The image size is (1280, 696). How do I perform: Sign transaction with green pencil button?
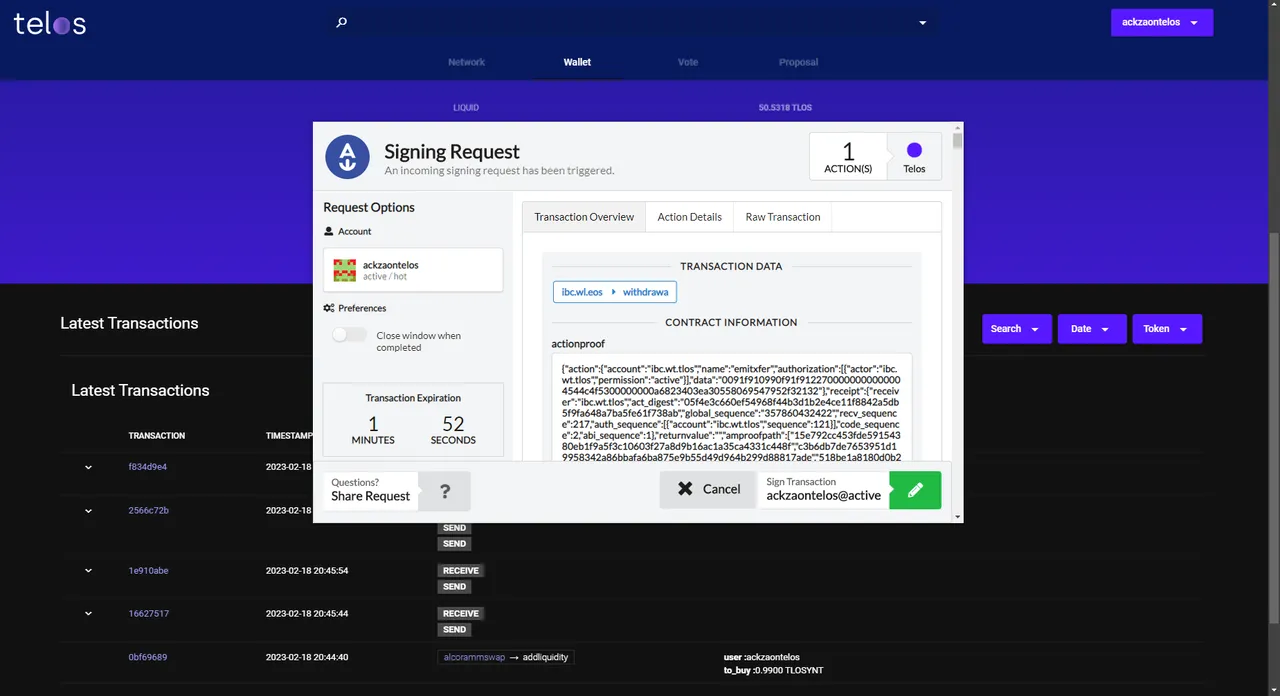tap(915, 490)
